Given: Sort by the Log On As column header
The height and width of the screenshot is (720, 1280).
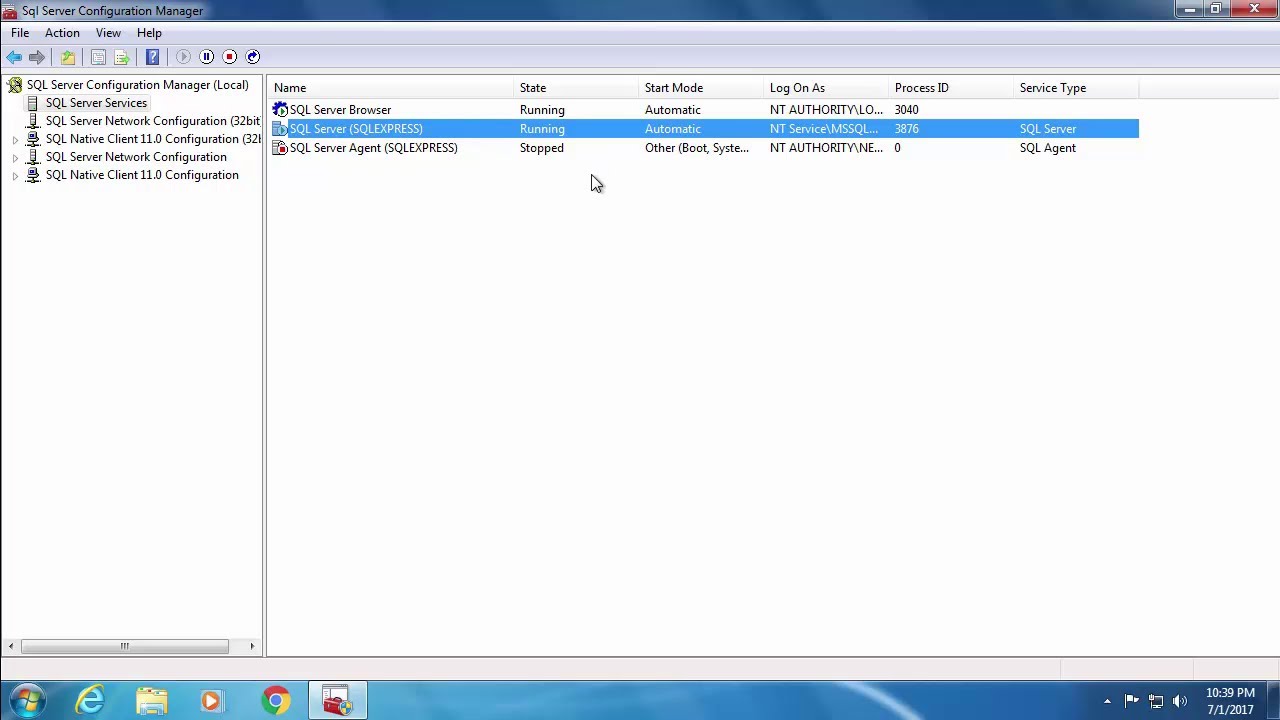Looking at the screenshot, I should (x=826, y=88).
